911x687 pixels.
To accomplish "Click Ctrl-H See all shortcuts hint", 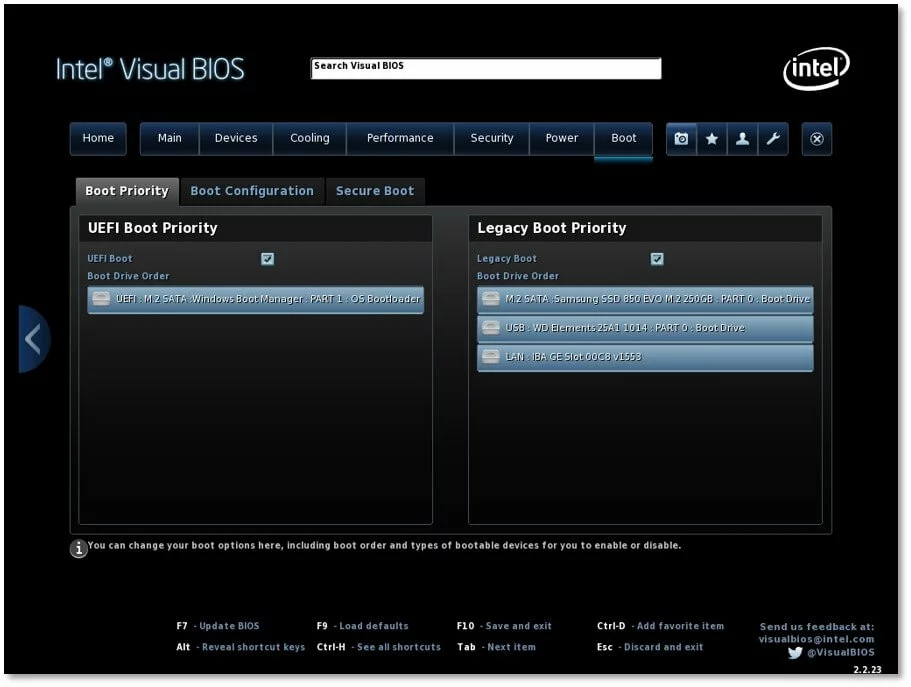I will [x=379, y=647].
